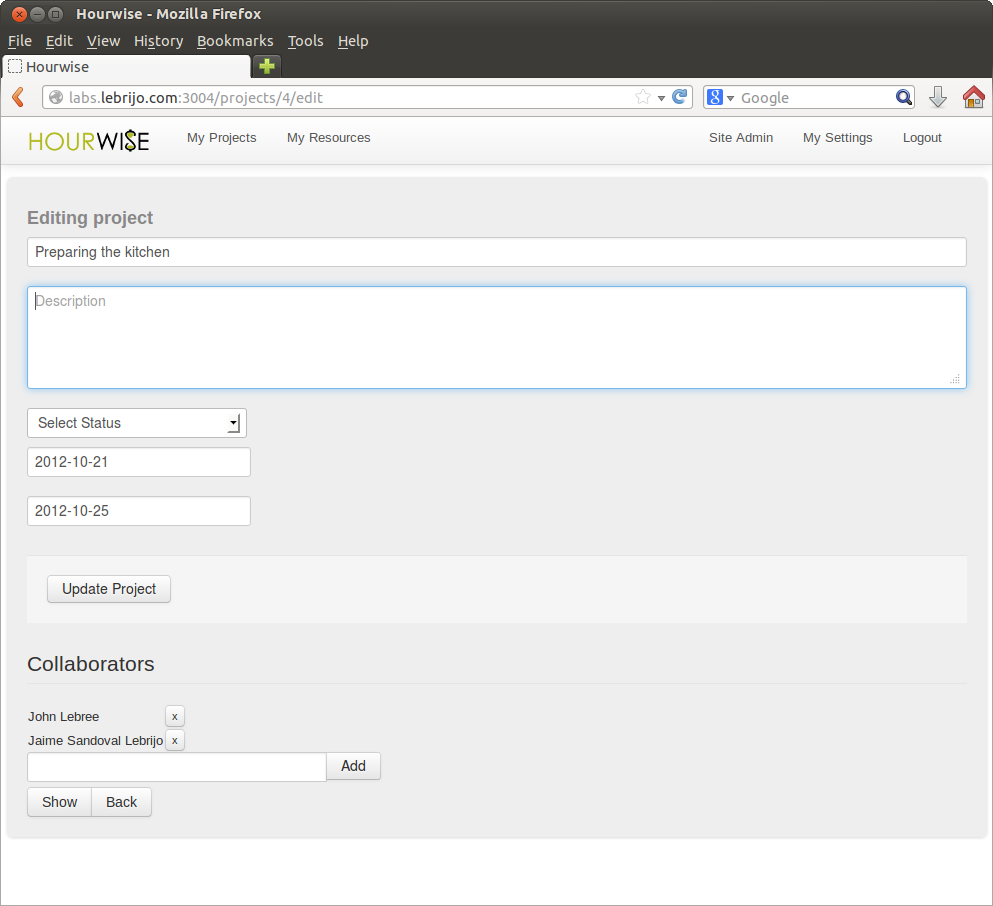Open the View menu
The width and height of the screenshot is (993, 906).
(x=103, y=41)
